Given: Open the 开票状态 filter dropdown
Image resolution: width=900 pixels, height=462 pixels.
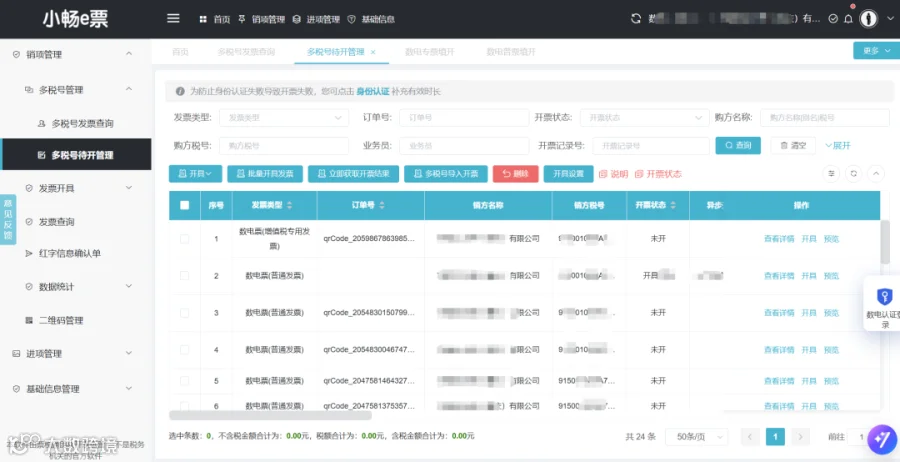Looking at the screenshot, I should point(645,118).
